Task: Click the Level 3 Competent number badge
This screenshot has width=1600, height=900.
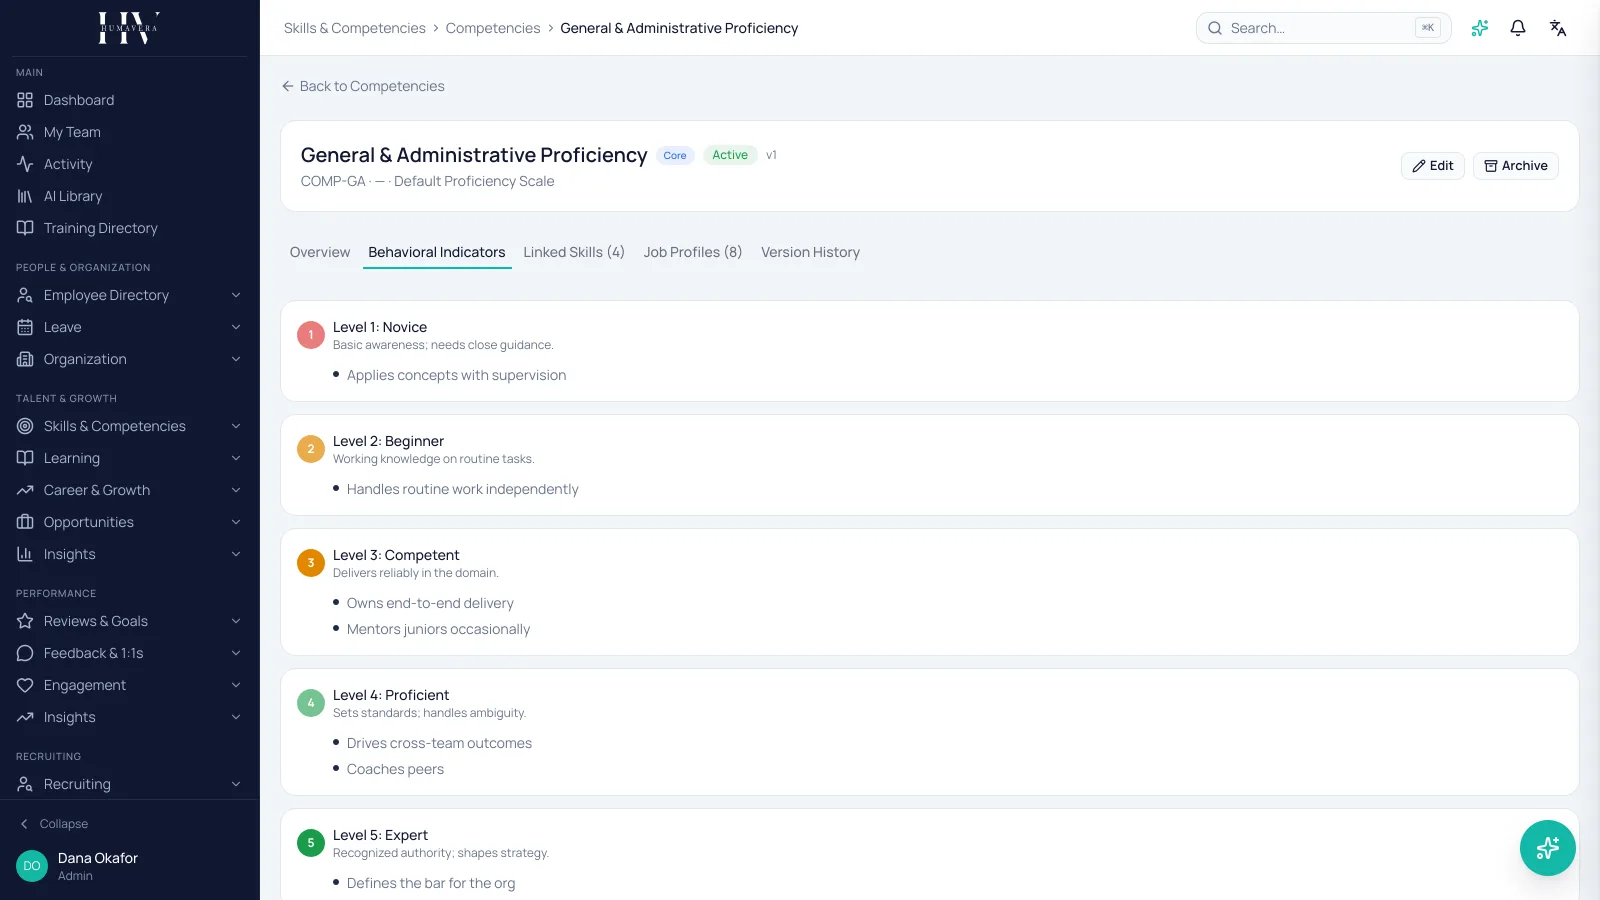Action: 311,563
